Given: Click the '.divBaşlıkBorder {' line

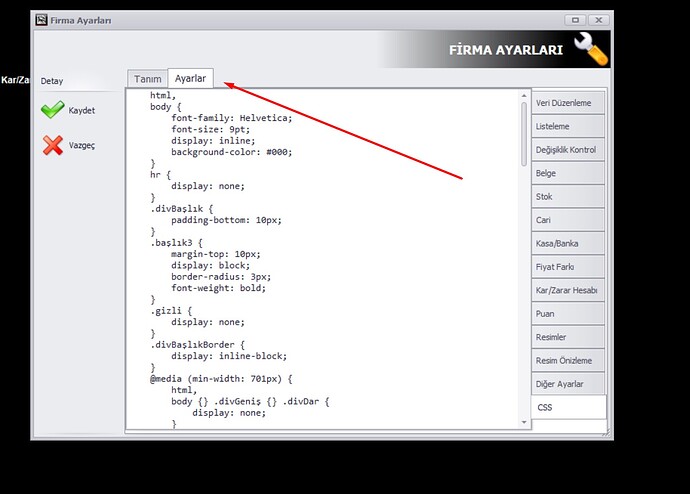Looking at the screenshot, I should [198, 345].
